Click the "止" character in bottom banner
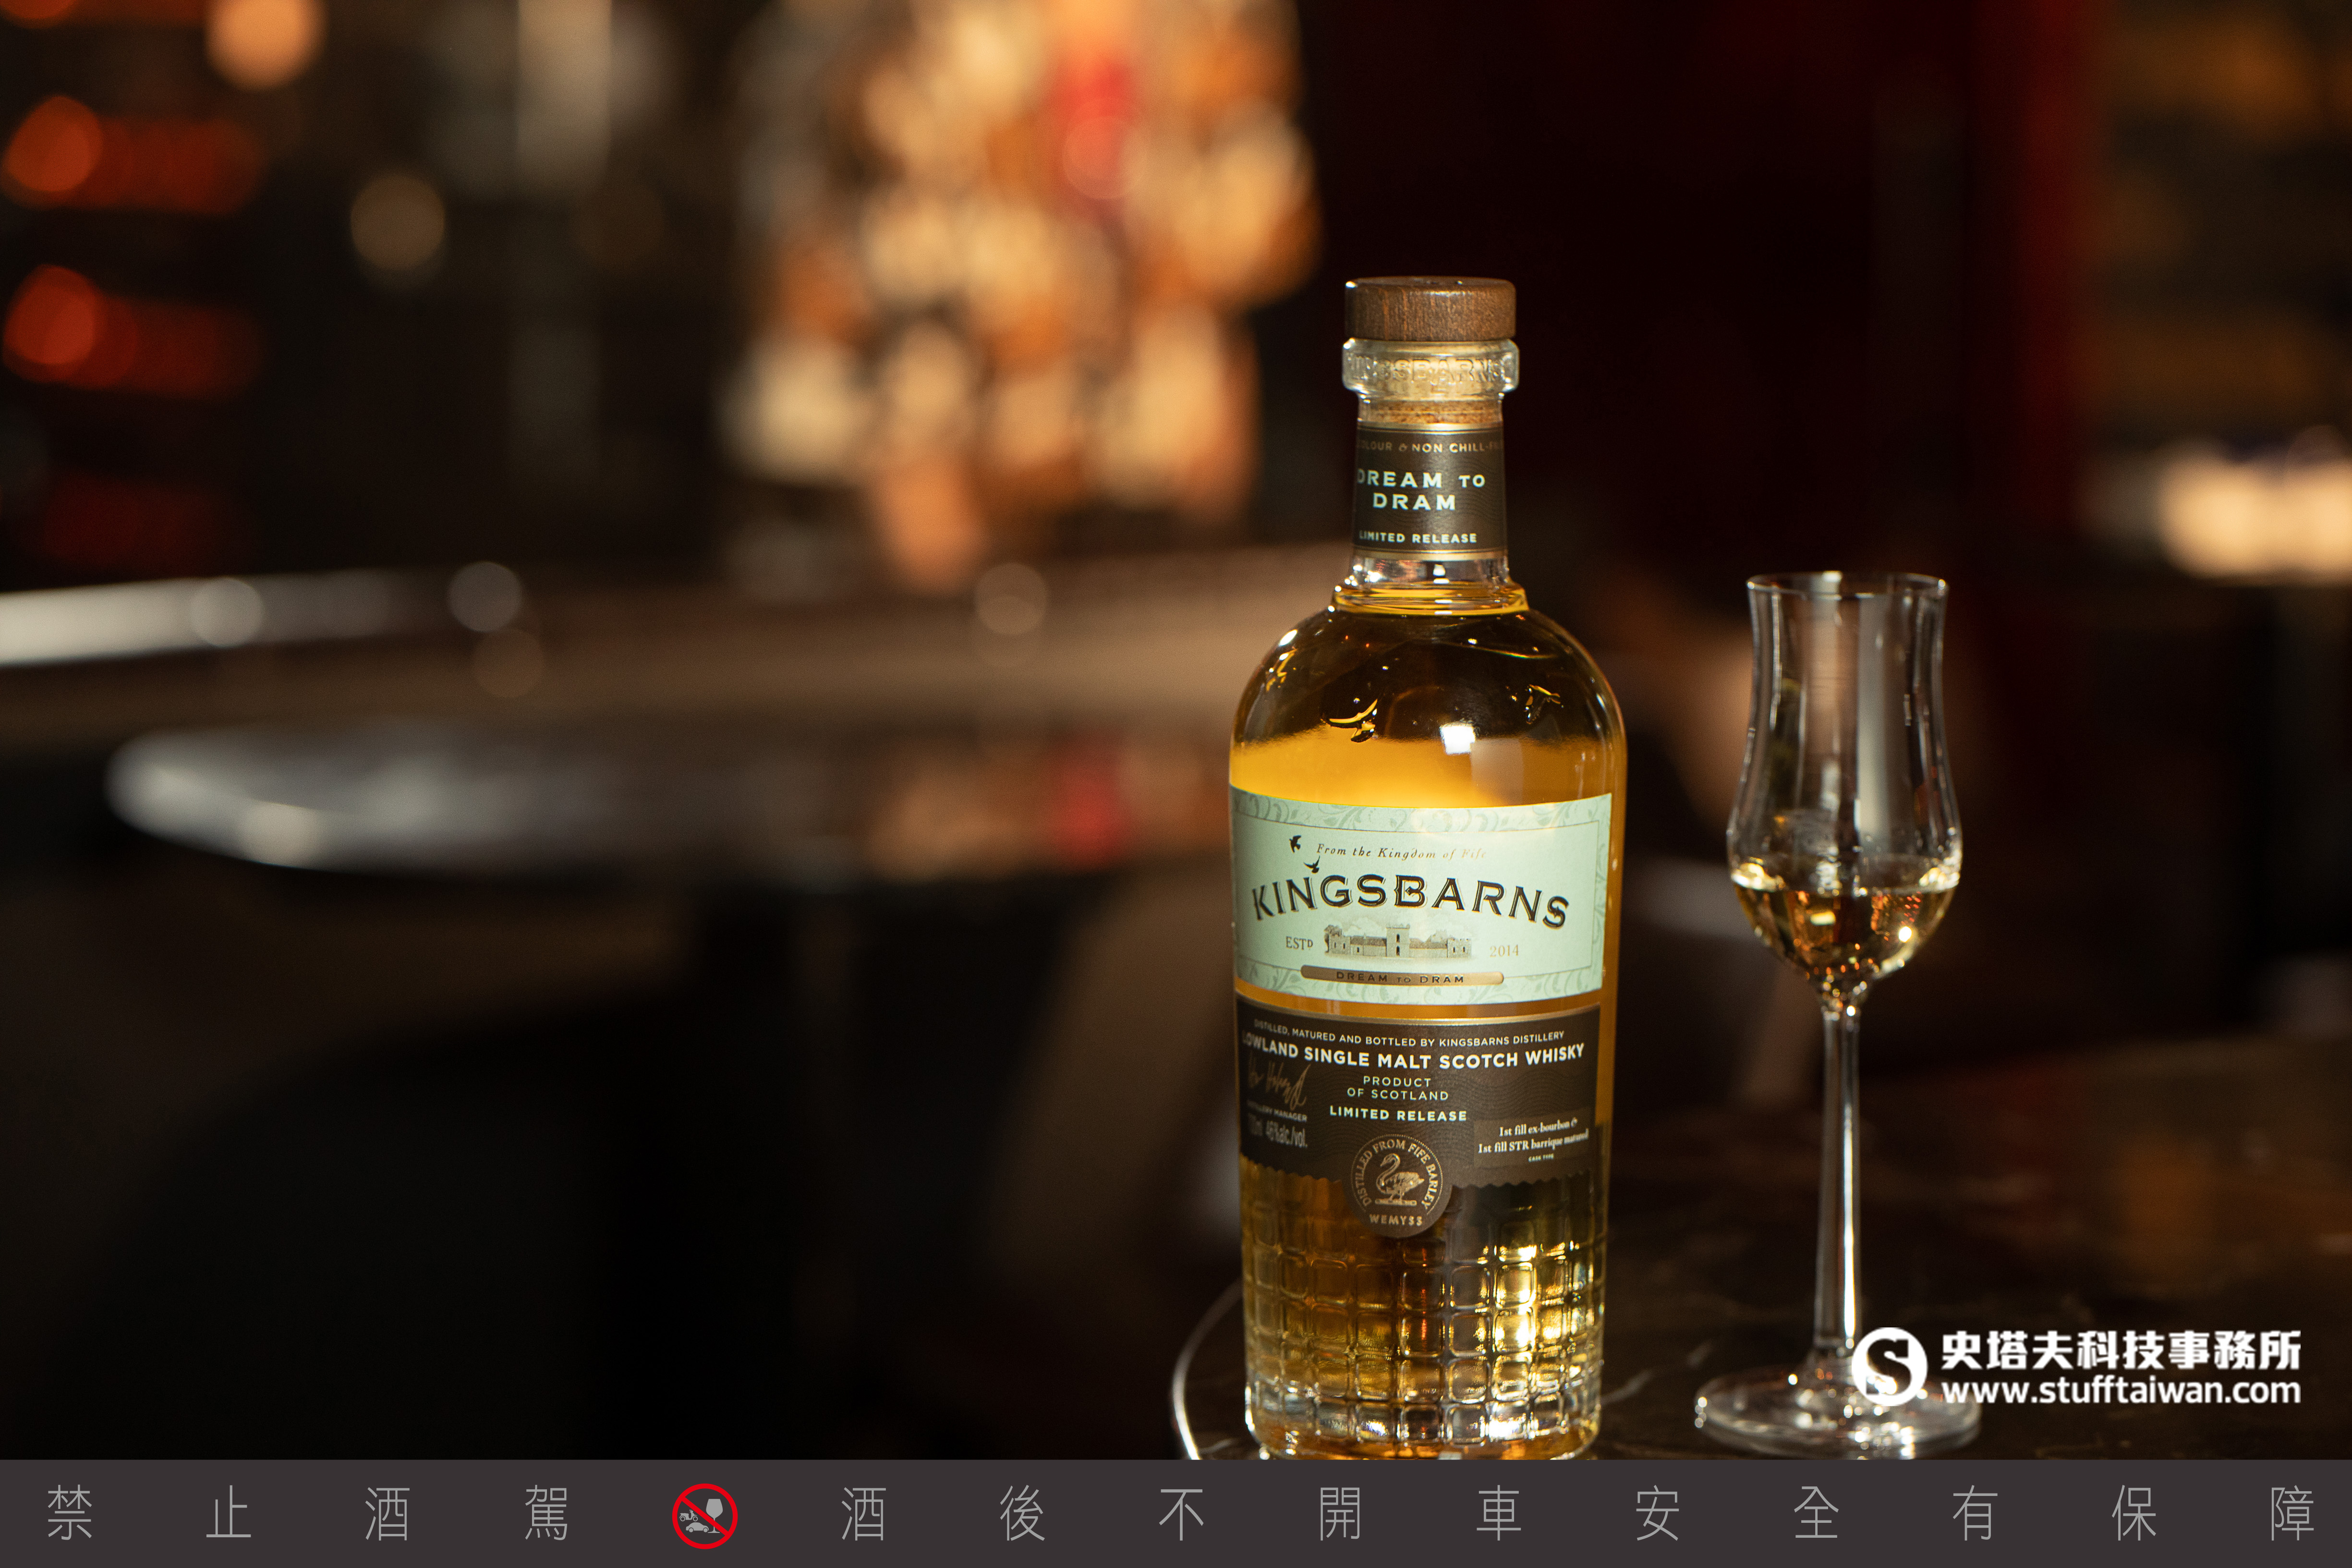The width and height of the screenshot is (2352, 1568). [x=228, y=1514]
